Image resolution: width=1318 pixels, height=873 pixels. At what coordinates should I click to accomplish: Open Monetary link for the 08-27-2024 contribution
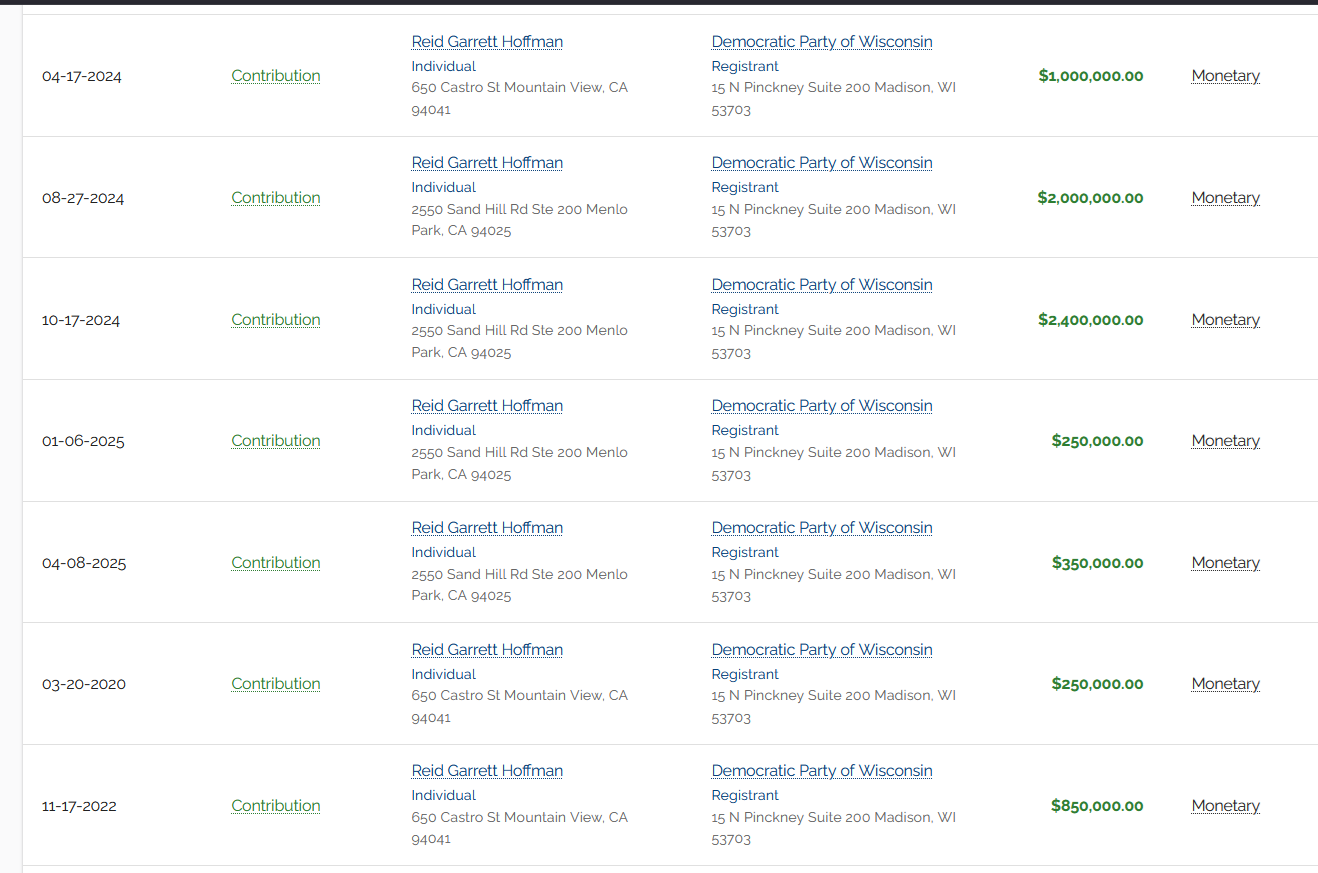[1225, 198]
